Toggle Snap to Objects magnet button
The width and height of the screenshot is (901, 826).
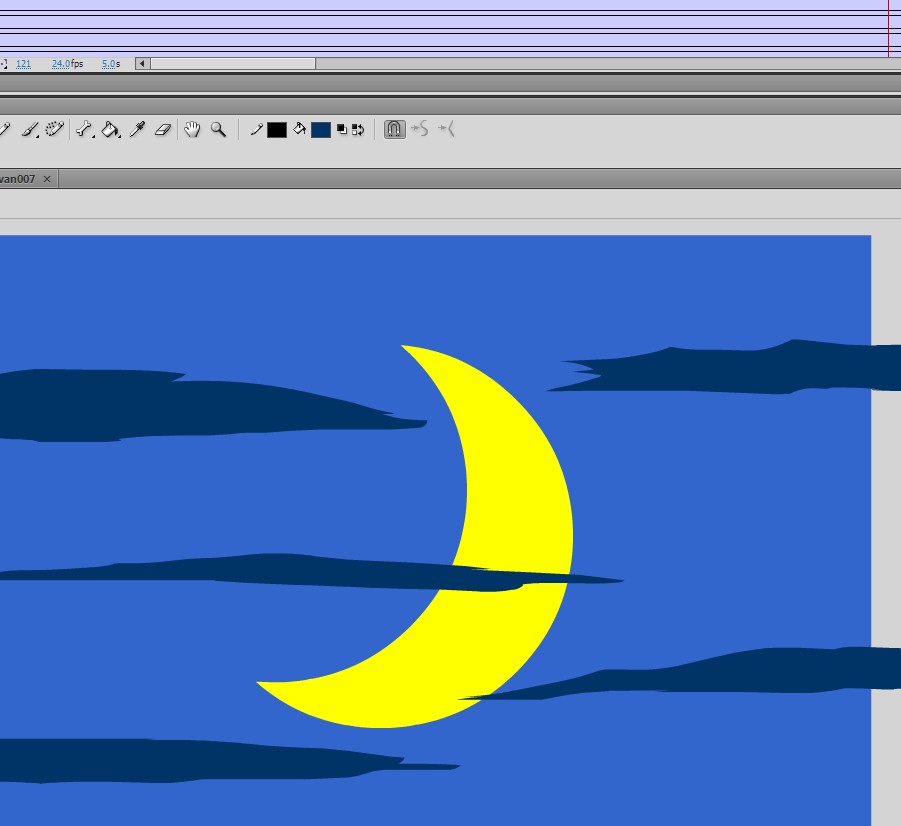395,129
